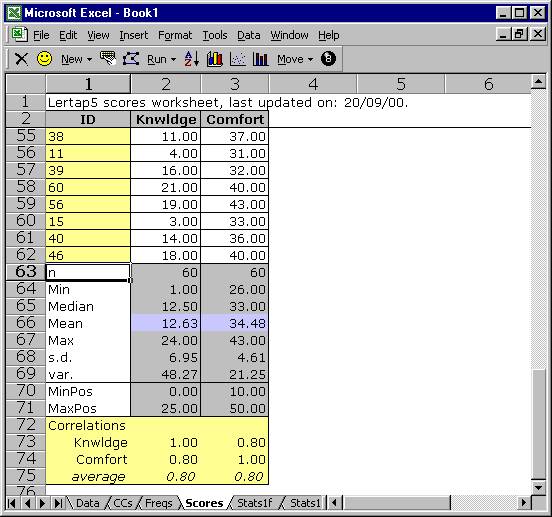Image resolution: width=552 pixels, height=517 pixels.
Task: Click the colored histogram chart icon
Action: tap(214, 59)
